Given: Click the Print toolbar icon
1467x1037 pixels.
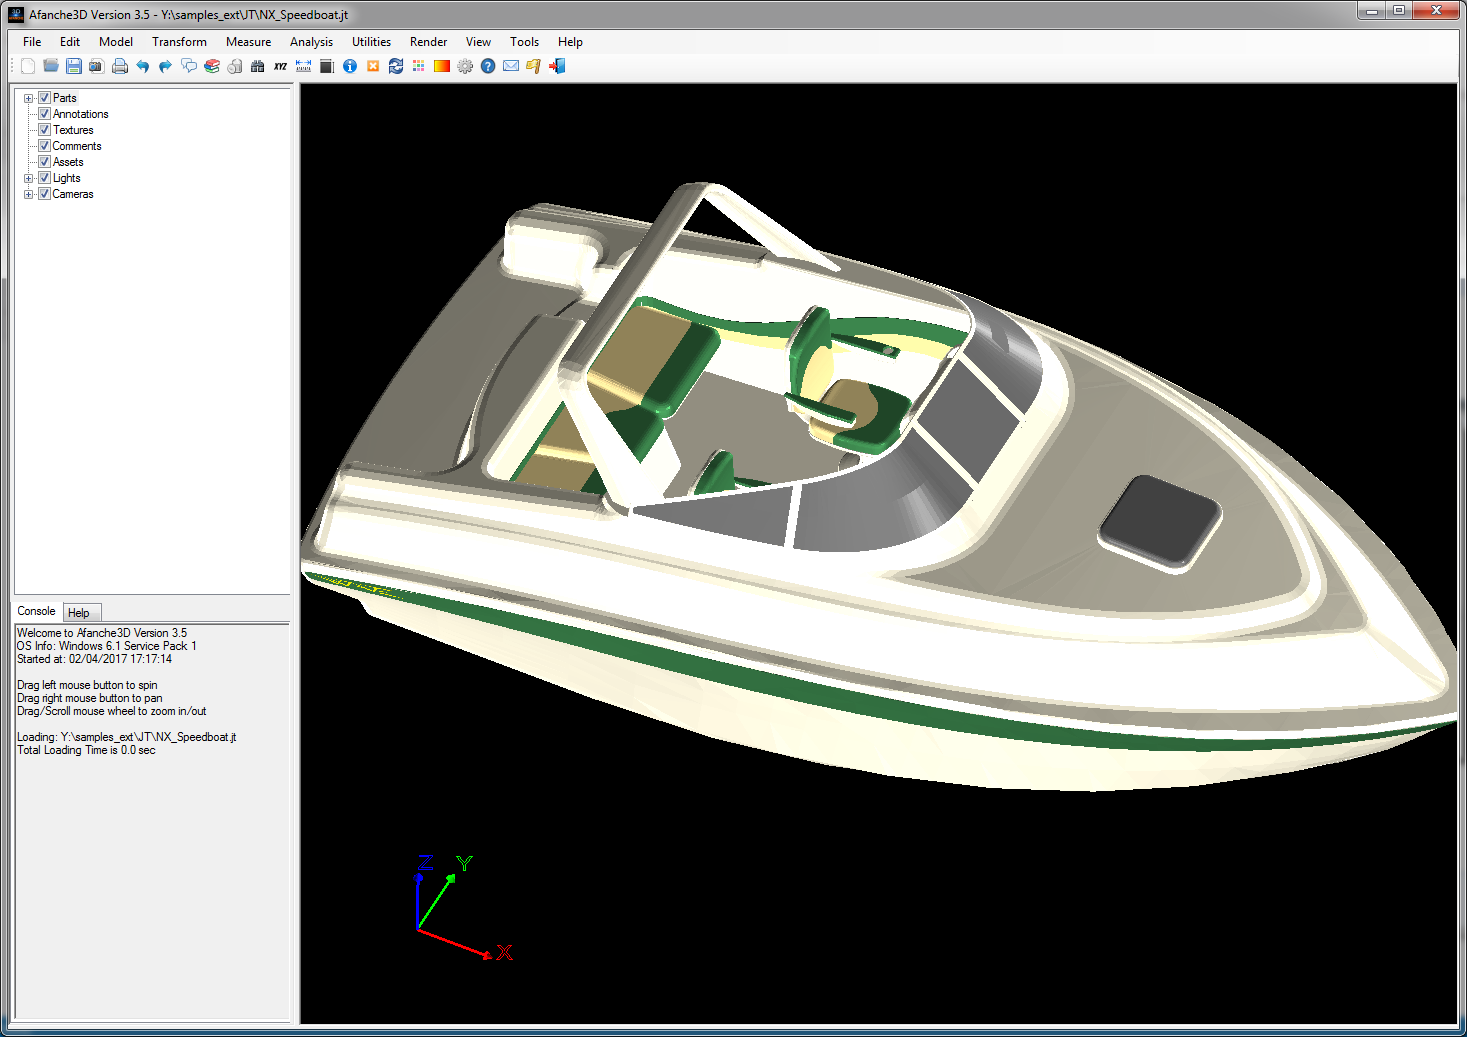Looking at the screenshot, I should pyautogui.click(x=120, y=66).
